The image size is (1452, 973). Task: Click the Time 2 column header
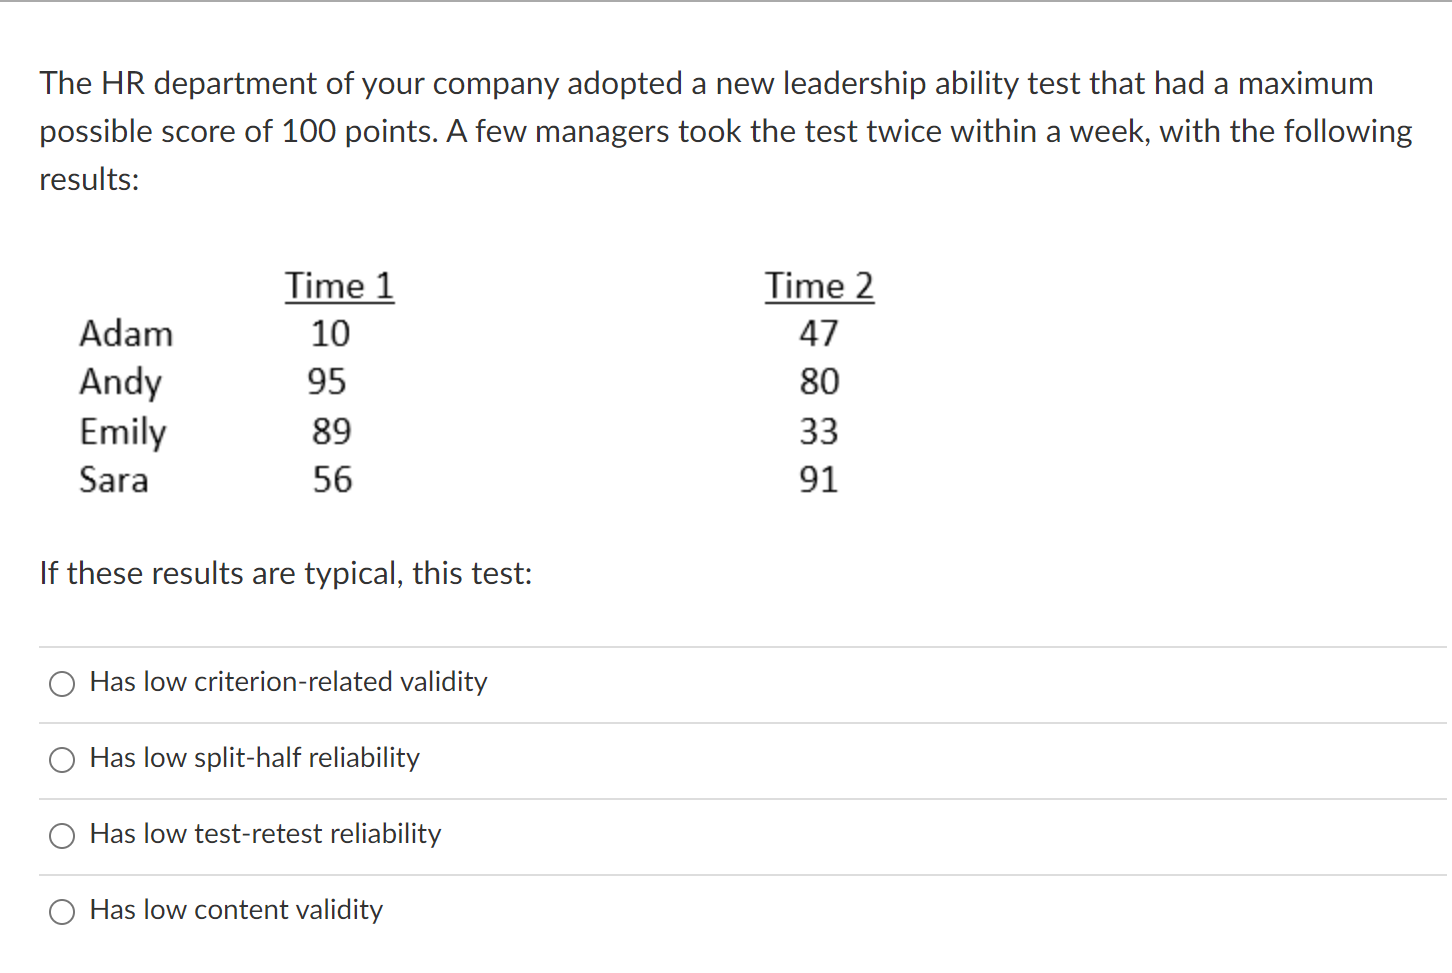819,286
